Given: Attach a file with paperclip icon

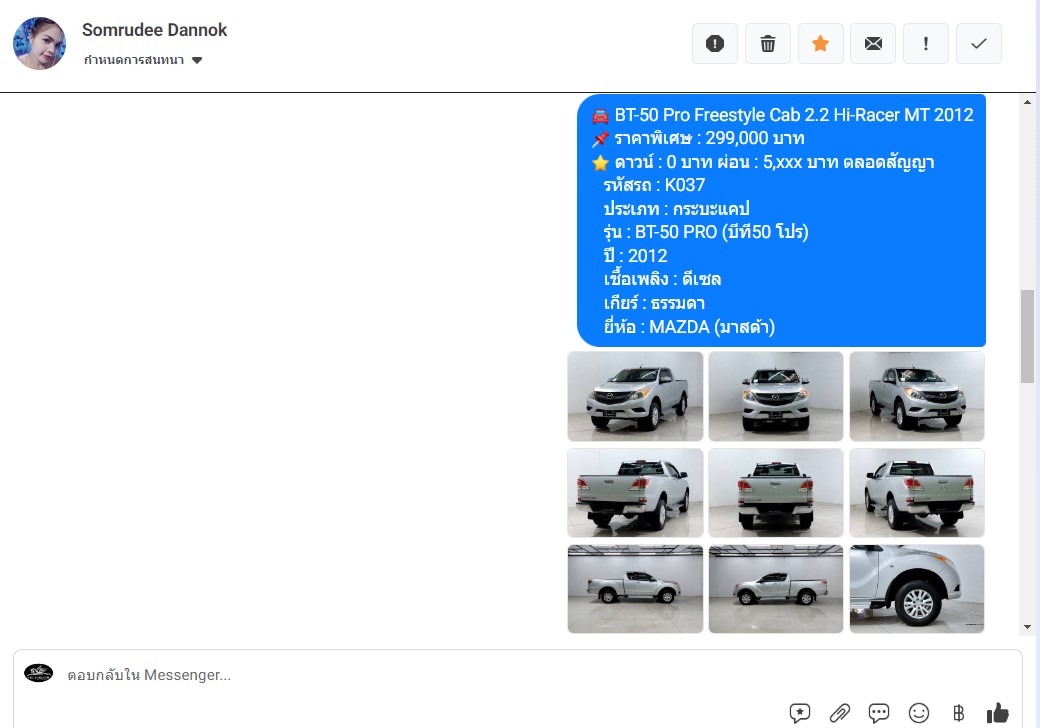Looking at the screenshot, I should [x=840, y=713].
